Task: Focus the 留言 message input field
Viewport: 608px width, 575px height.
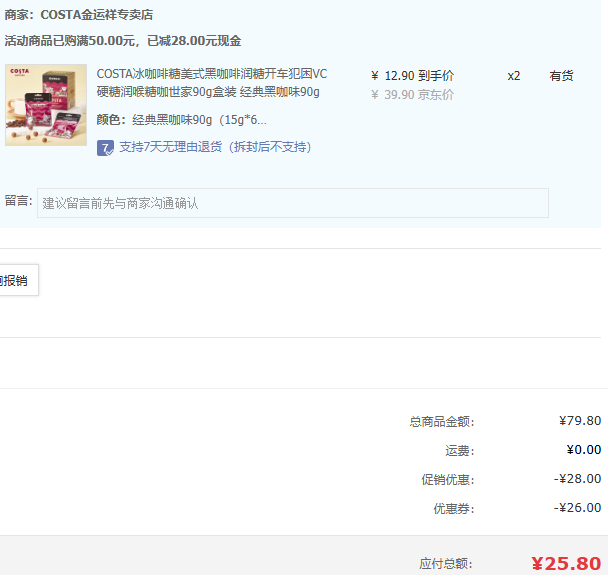Action: tap(293, 203)
